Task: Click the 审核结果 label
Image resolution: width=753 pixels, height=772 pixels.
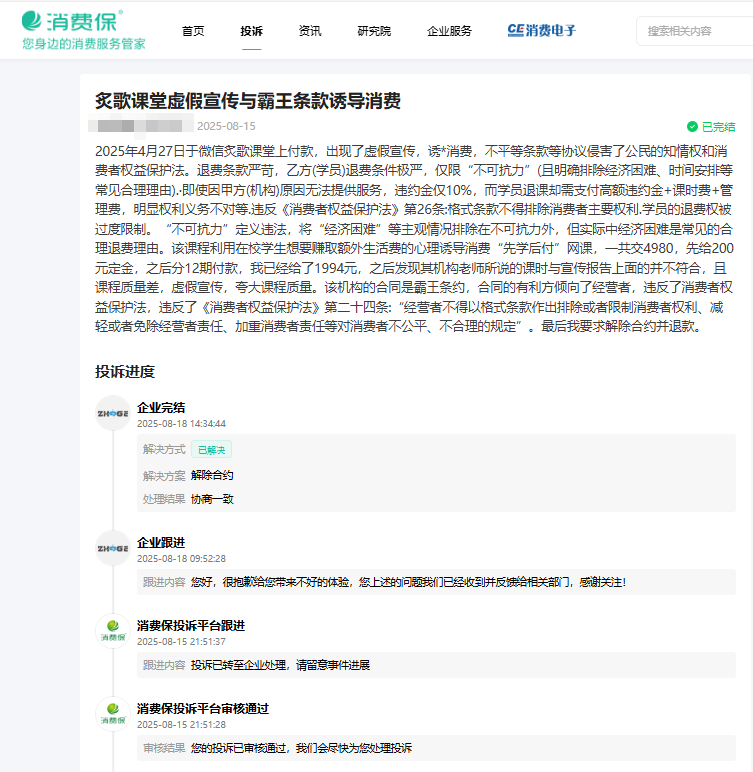Action: tap(164, 748)
